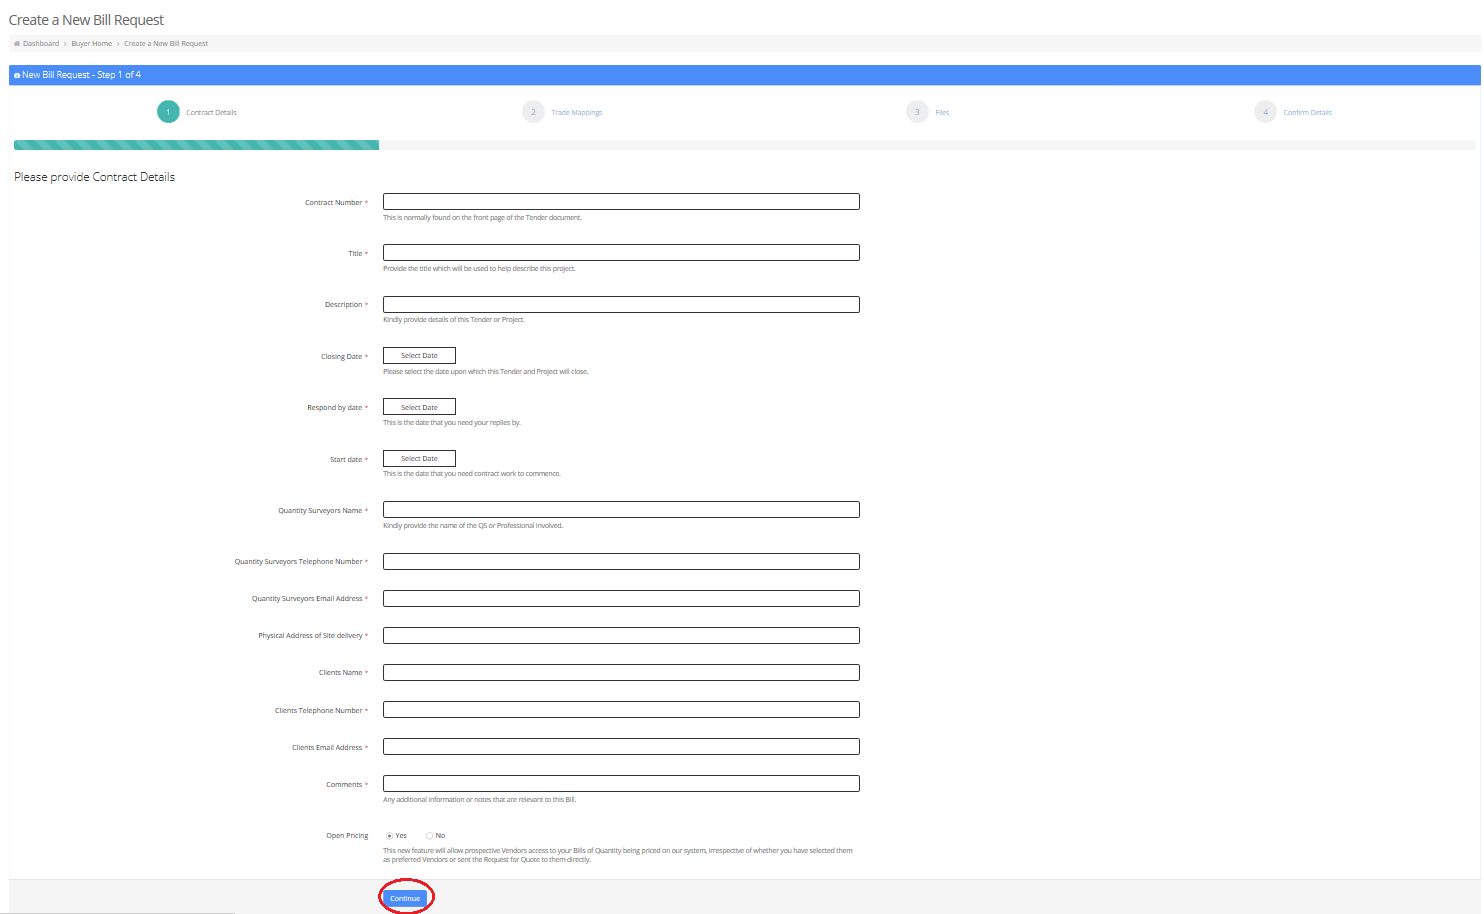This screenshot has width=1484, height=914.
Task: Open the Closing Date picker
Action: point(419,356)
